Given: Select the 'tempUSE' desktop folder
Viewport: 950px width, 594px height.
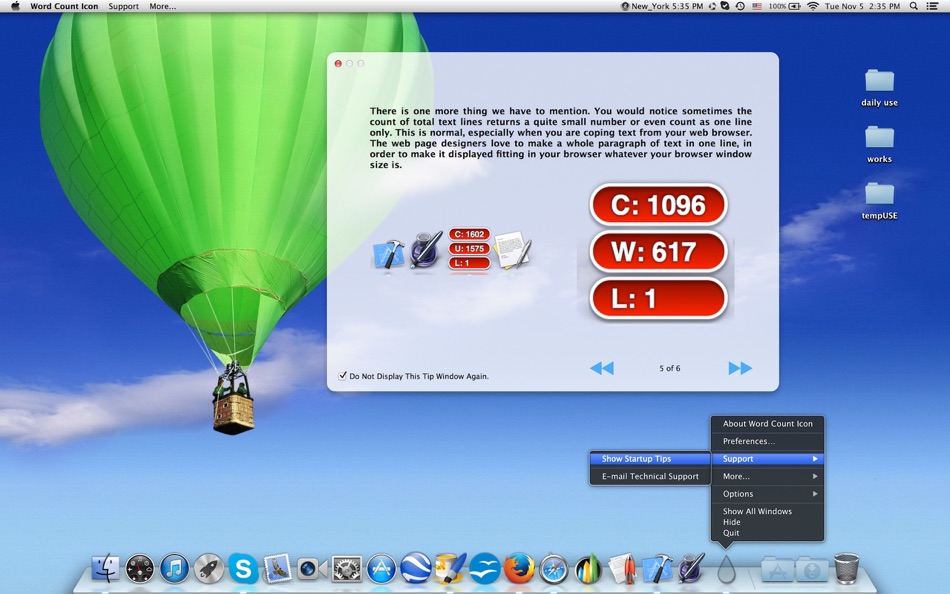Looking at the screenshot, I should click(879, 201).
